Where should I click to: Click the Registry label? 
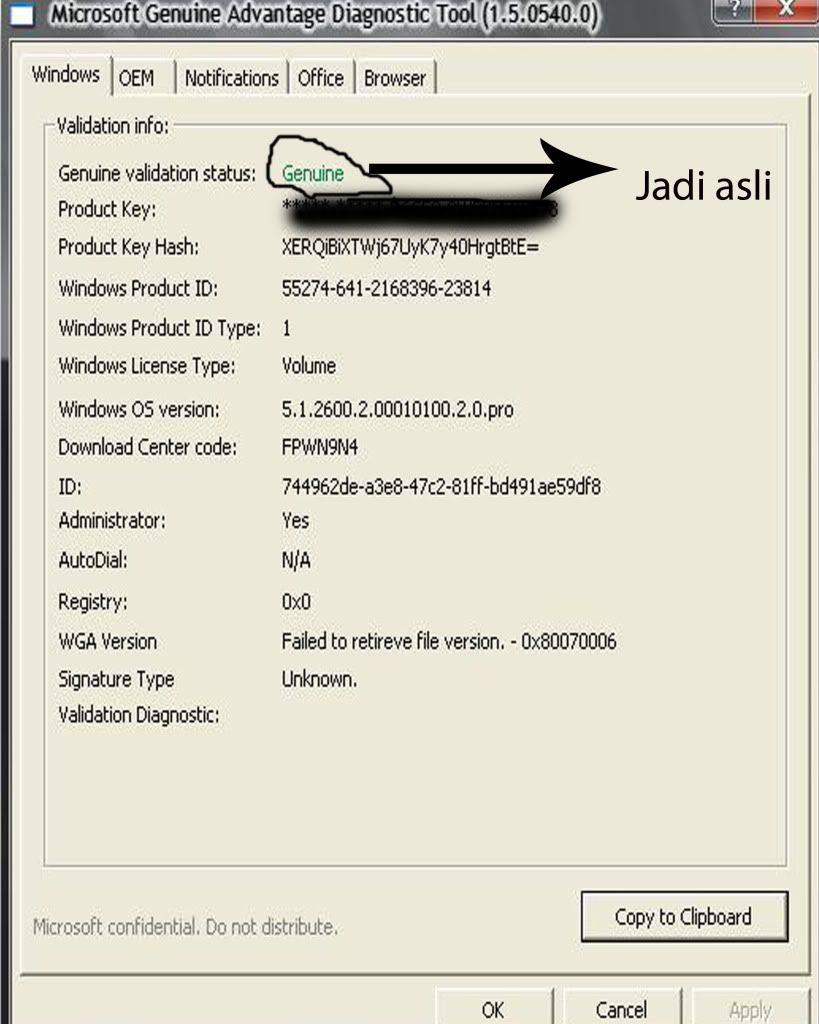point(93,601)
